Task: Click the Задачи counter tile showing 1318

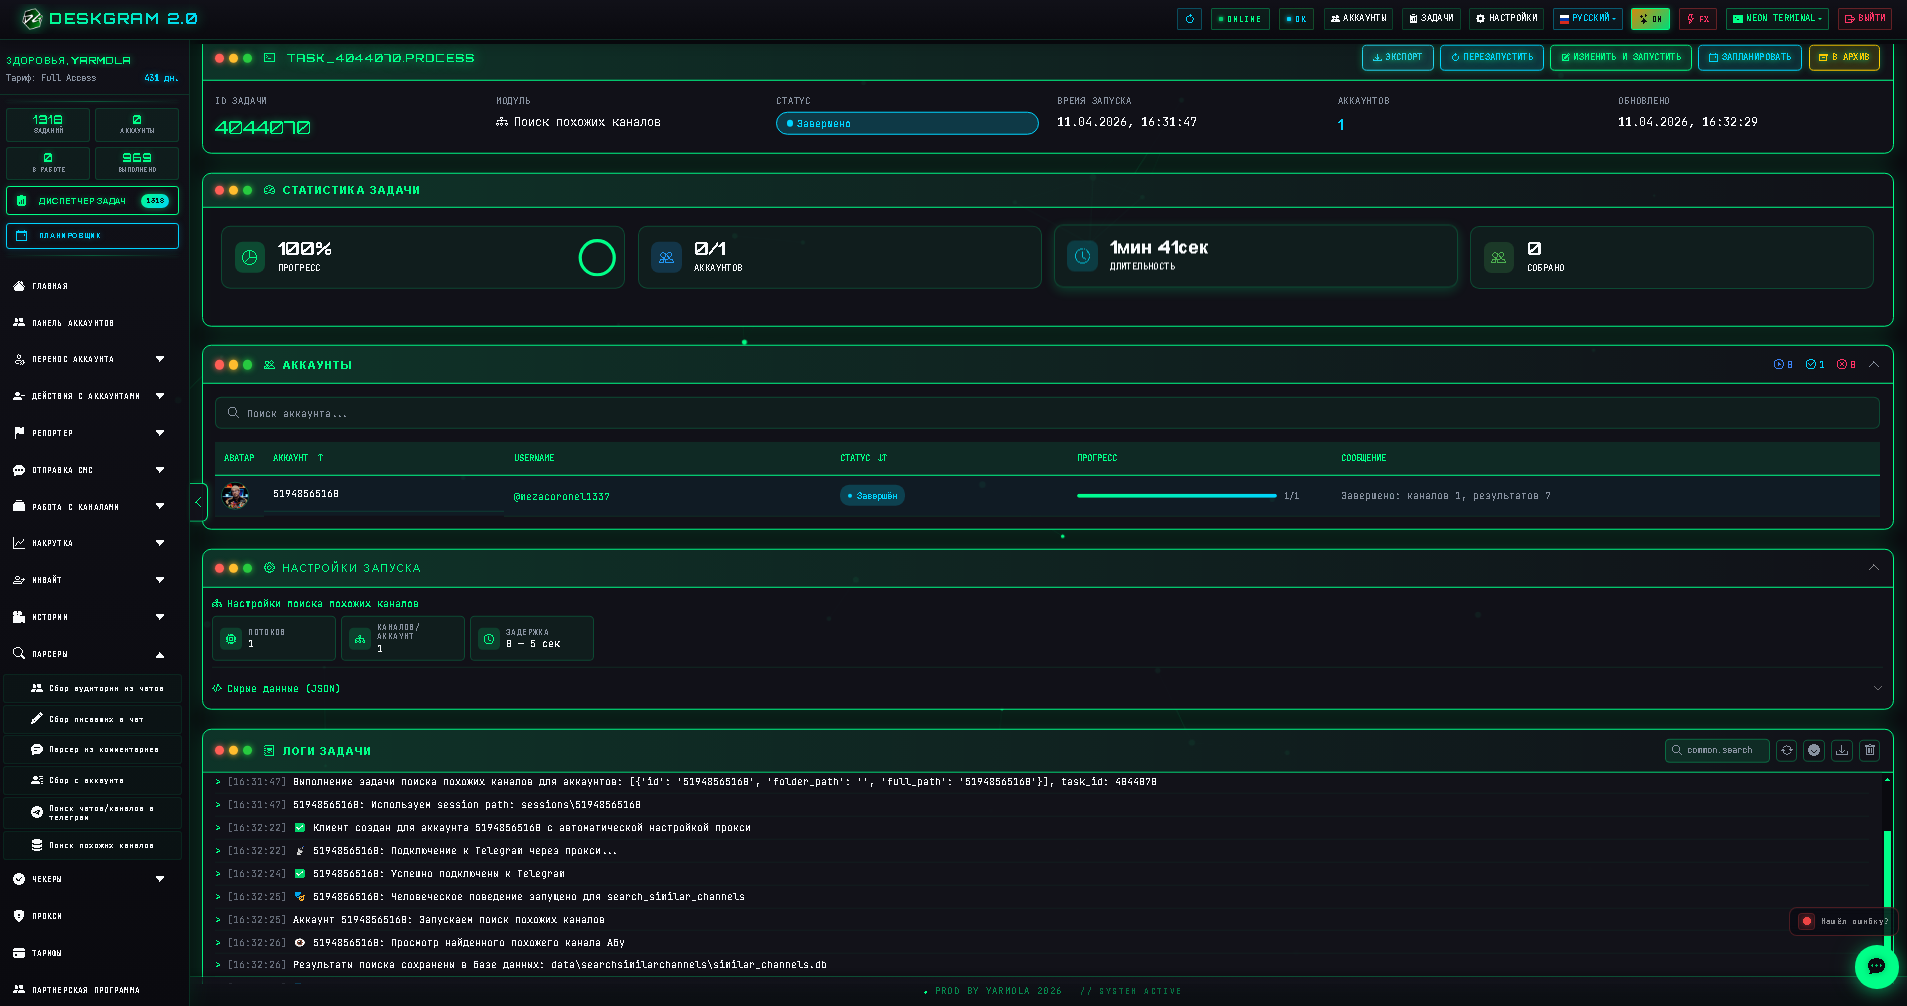Action: pos(48,124)
